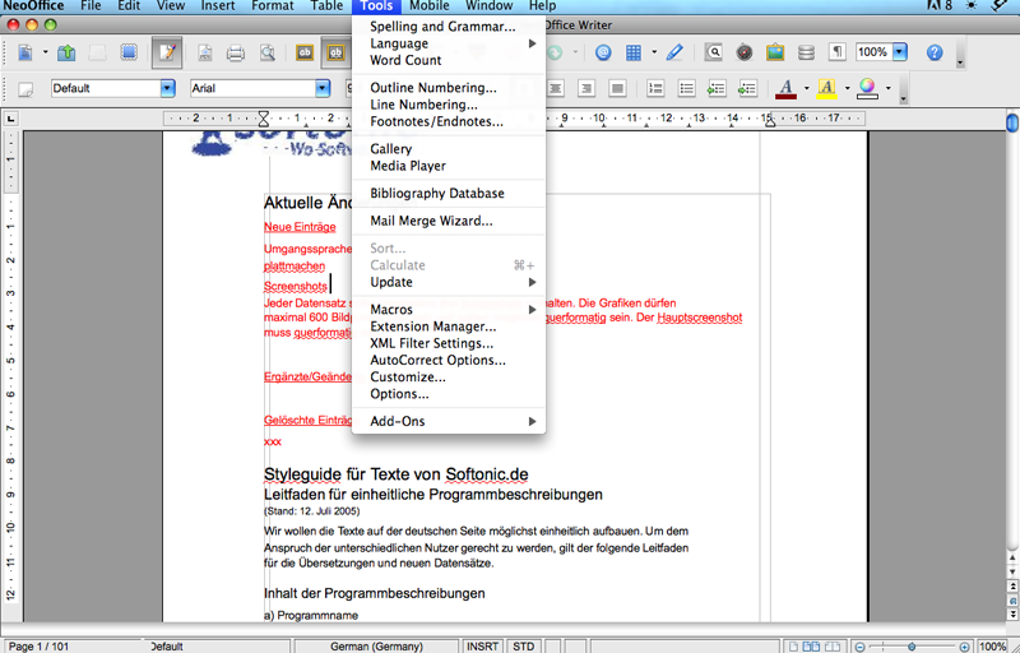Click the blue Help question mark icon
Viewport: 1020px width, 653px height.
935,52
